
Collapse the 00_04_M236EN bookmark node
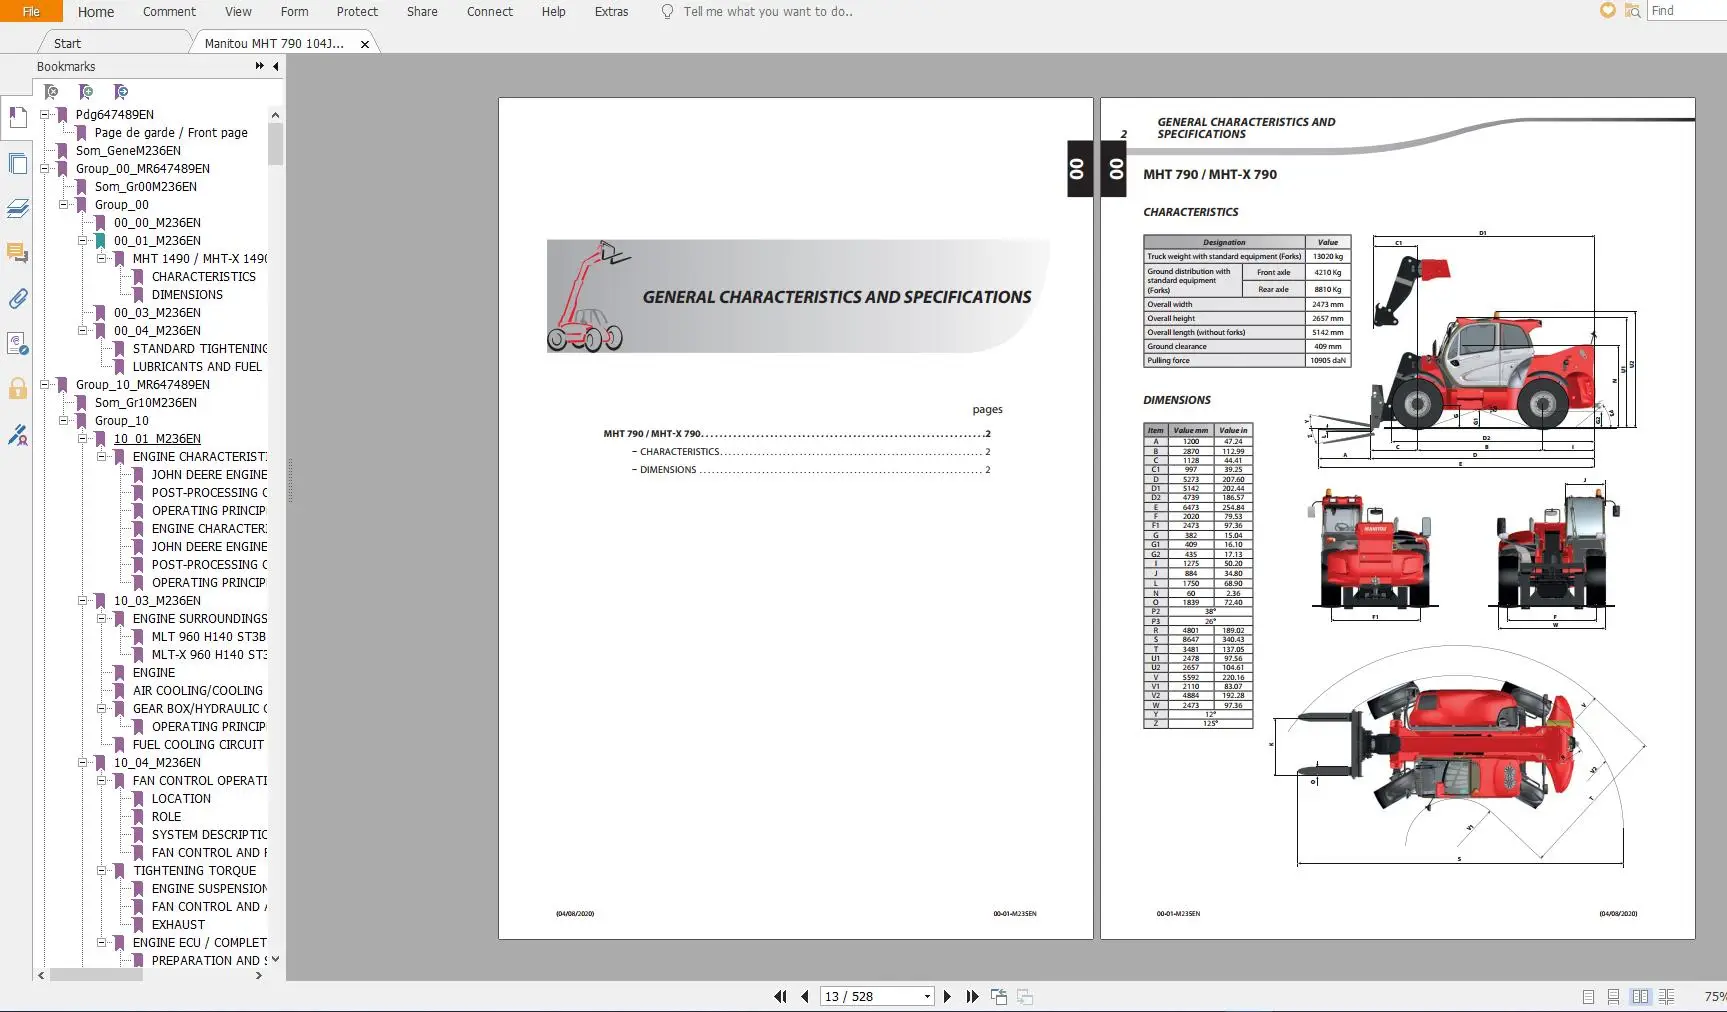(x=83, y=331)
